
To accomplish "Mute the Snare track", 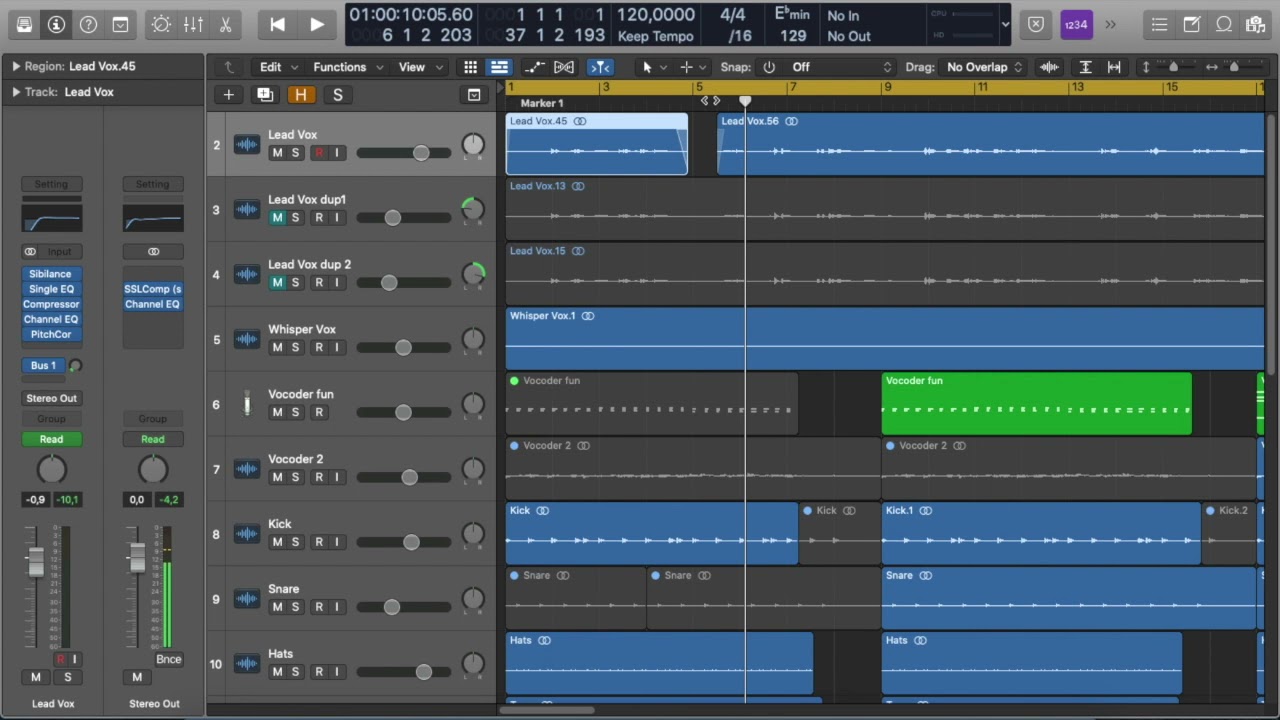I will click(277, 607).
